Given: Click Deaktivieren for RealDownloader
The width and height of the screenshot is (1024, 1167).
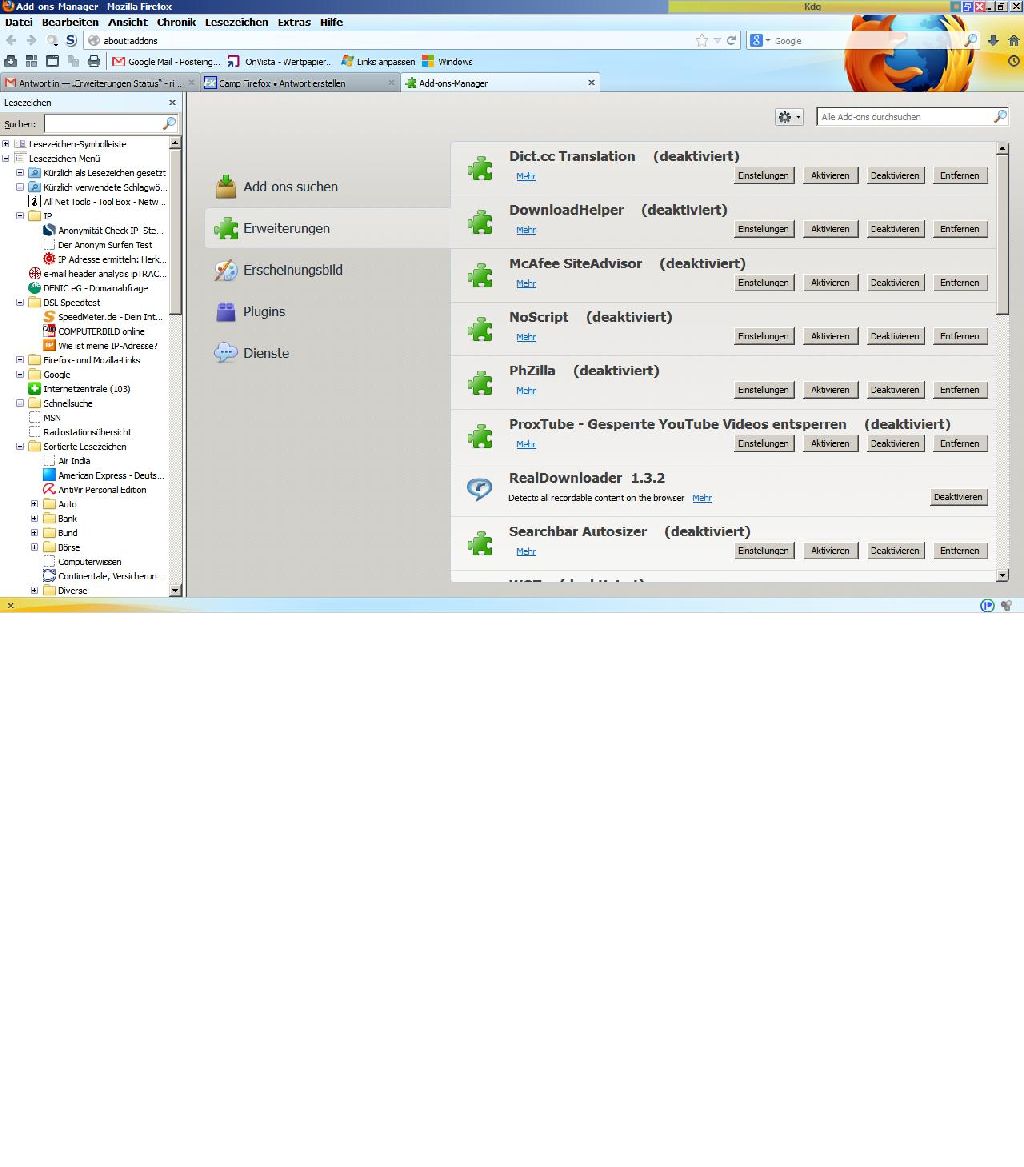Looking at the screenshot, I should tap(959, 497).
